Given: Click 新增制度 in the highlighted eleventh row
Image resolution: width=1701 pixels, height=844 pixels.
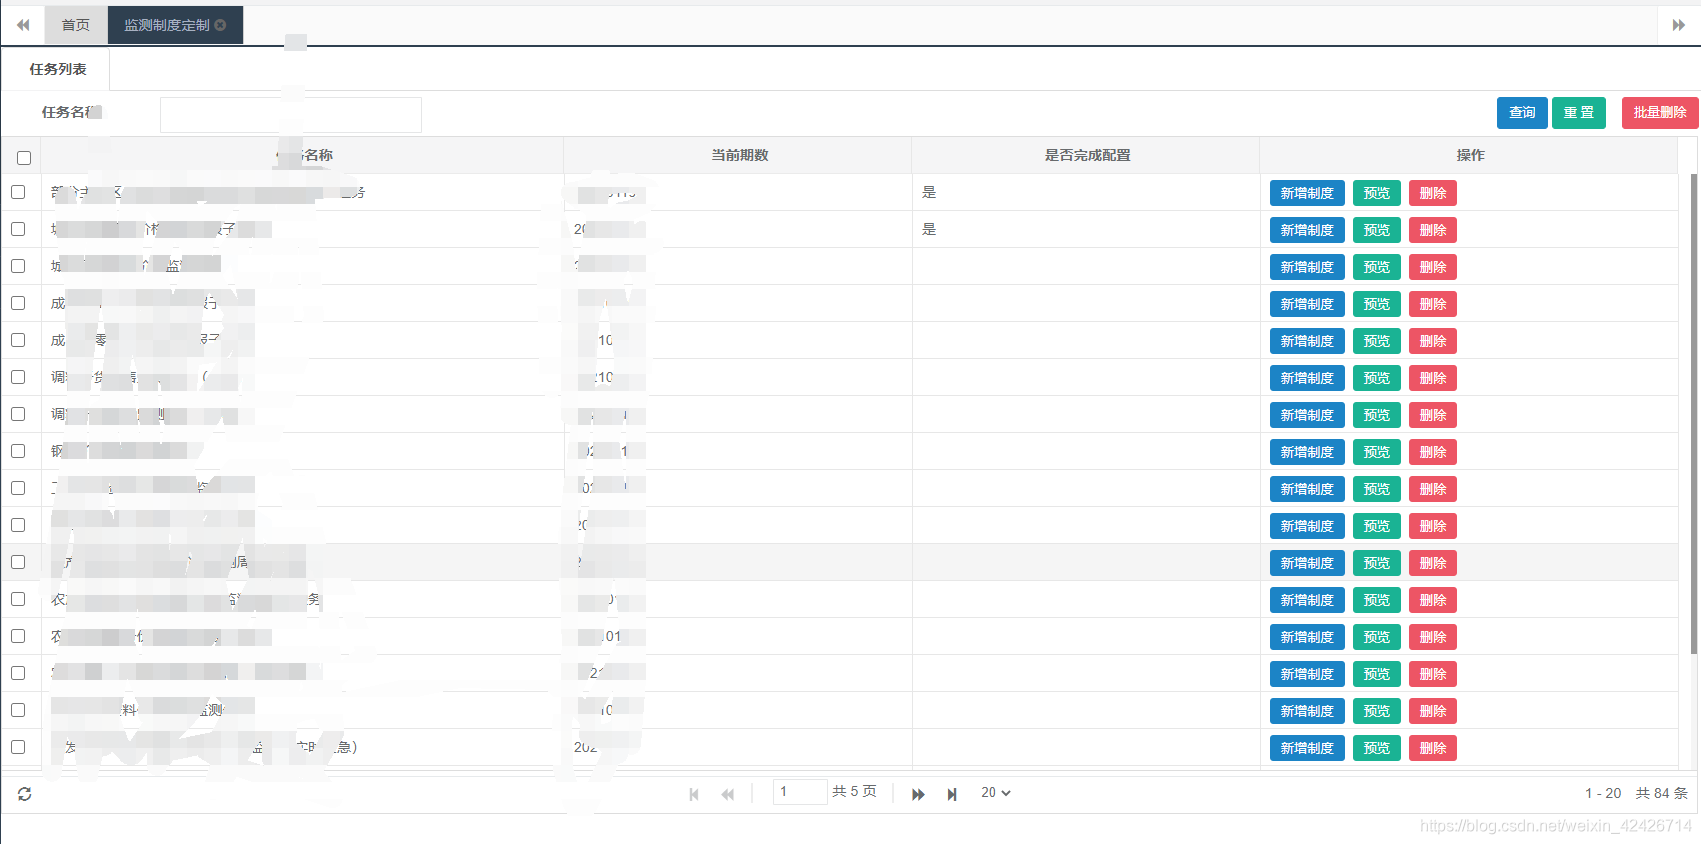Looking at the screenshot, I should click(1307, 563).
